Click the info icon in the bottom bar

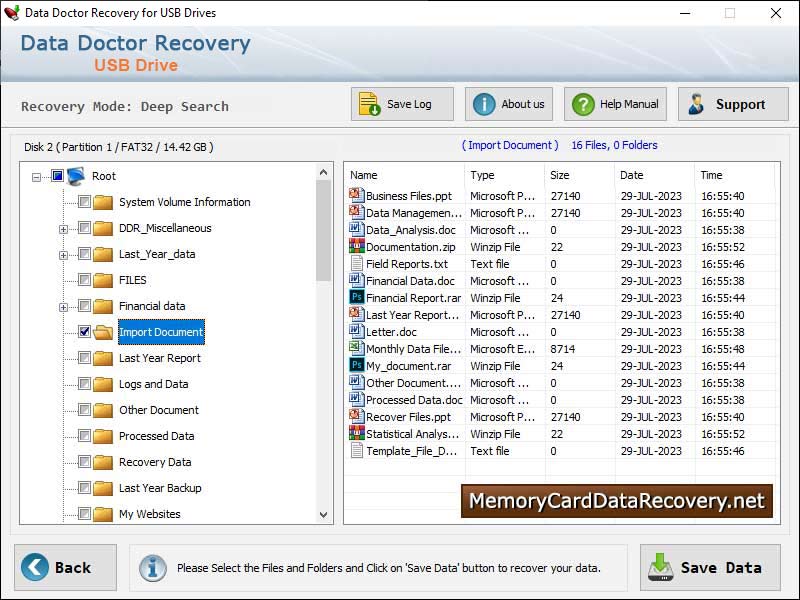click(x=152, y=568)
